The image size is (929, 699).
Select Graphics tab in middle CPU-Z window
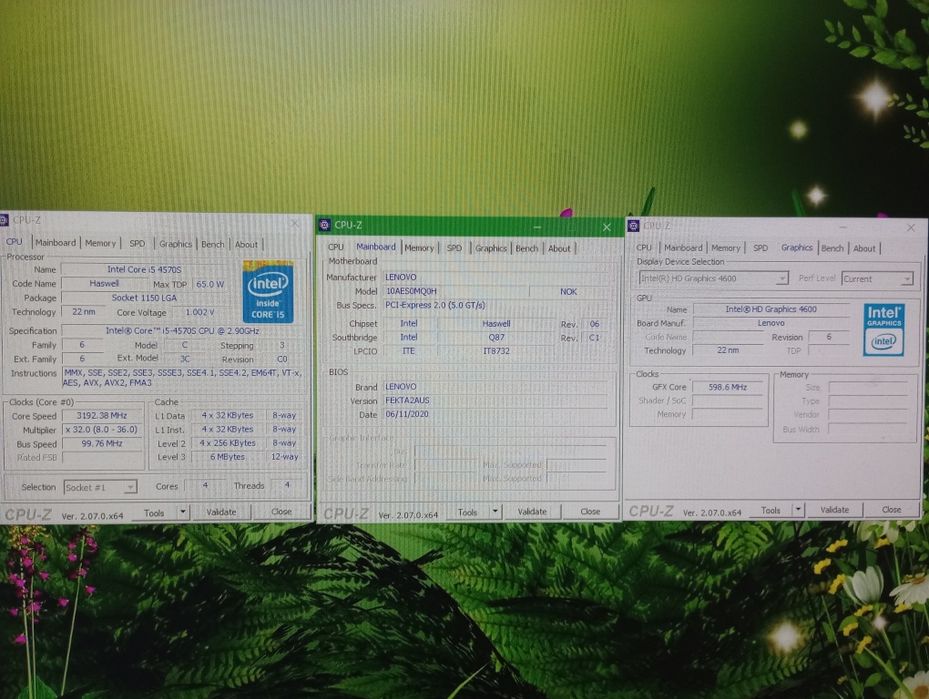click(x=491, y=248)
